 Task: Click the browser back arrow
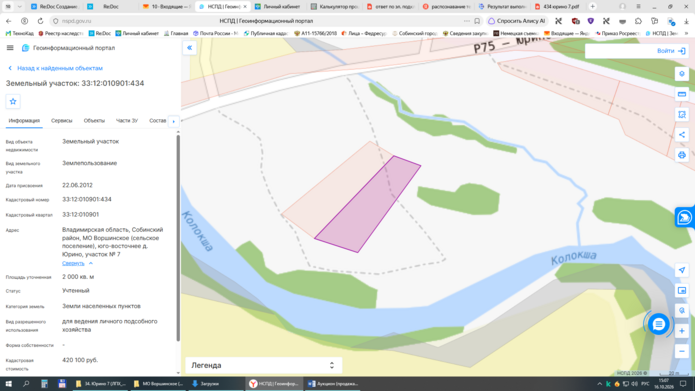(x=9, y=21)
